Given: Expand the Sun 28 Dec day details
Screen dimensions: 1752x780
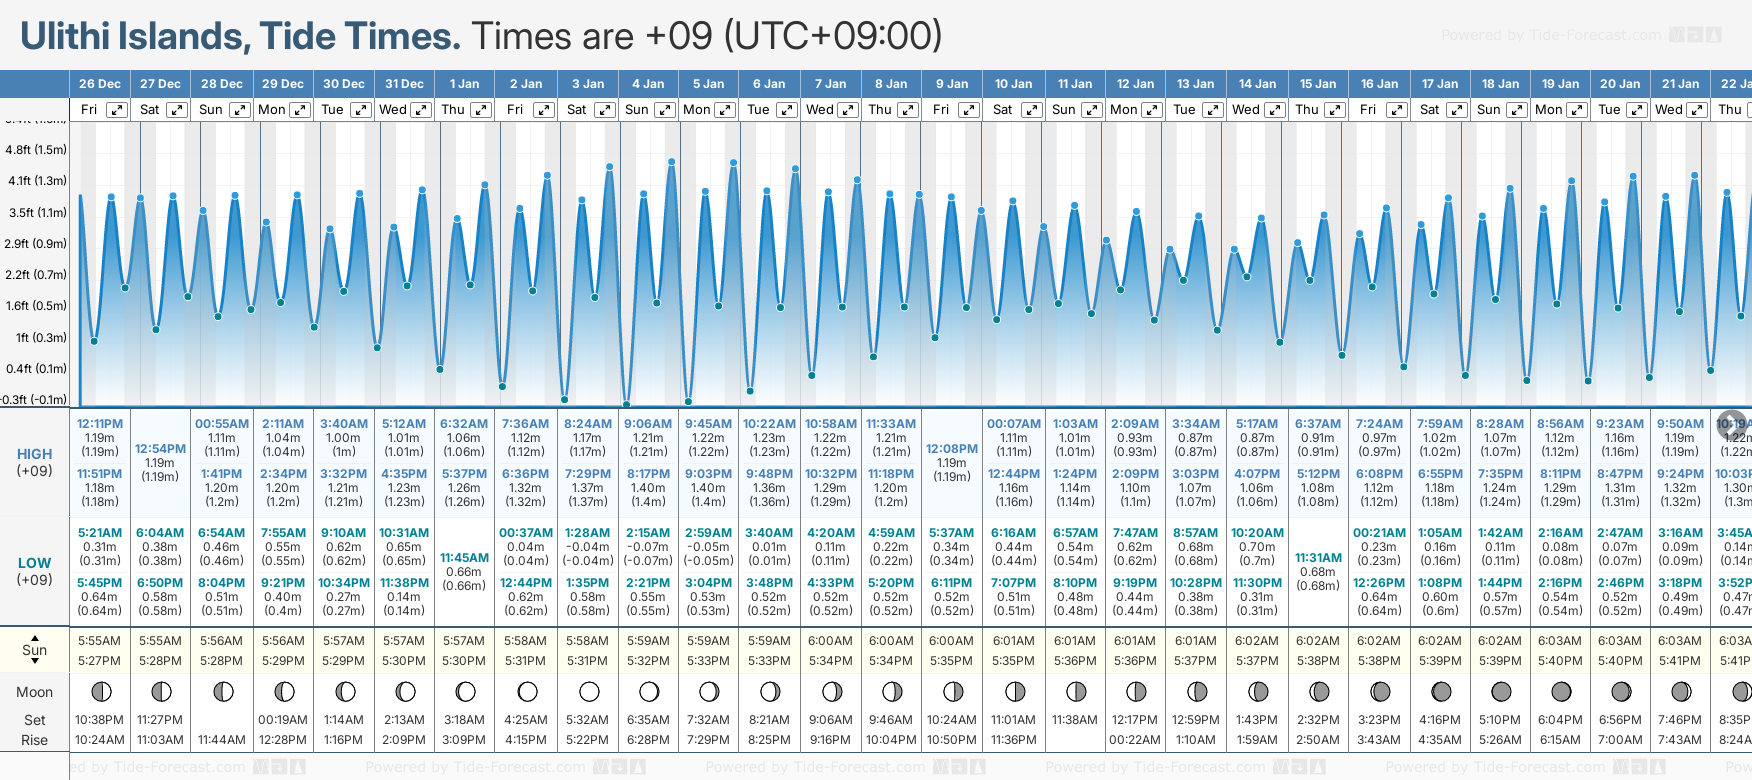Looking at the screenshot, I should click(240, 110).
